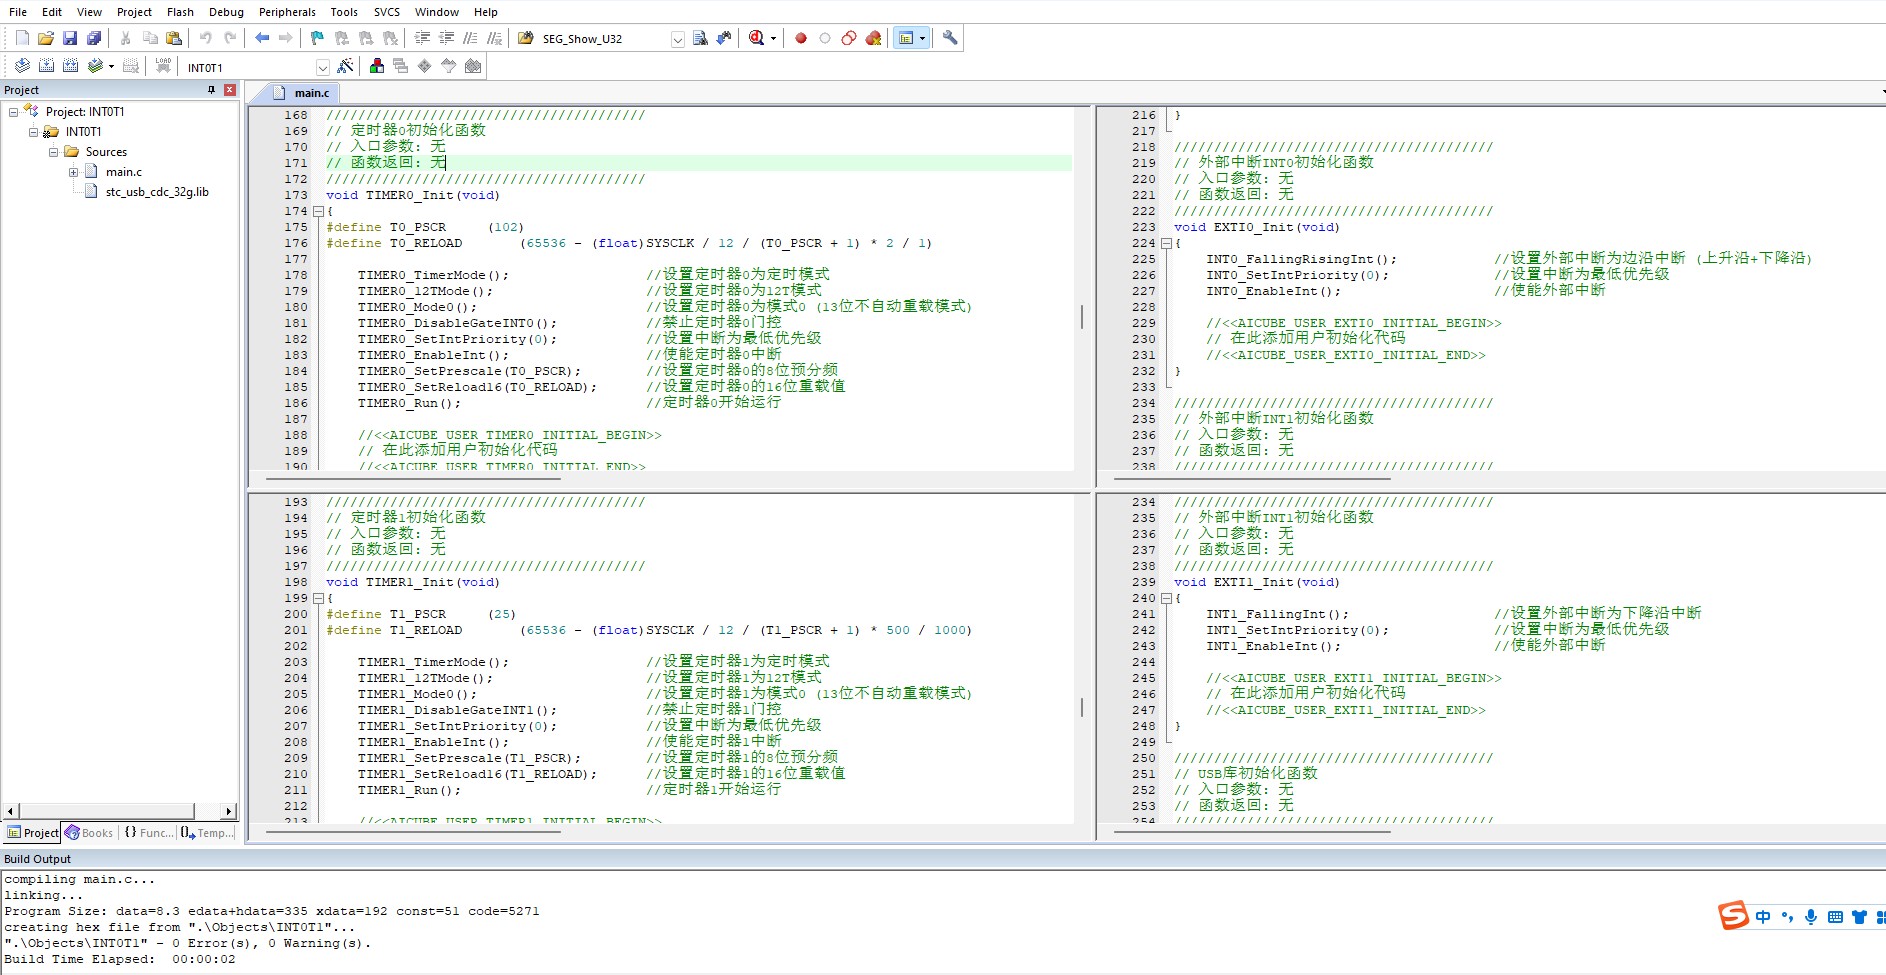Toggle Sogou Chinese/English input mode
This screenshot has height=975, width=1886.
pos(1762,916)
